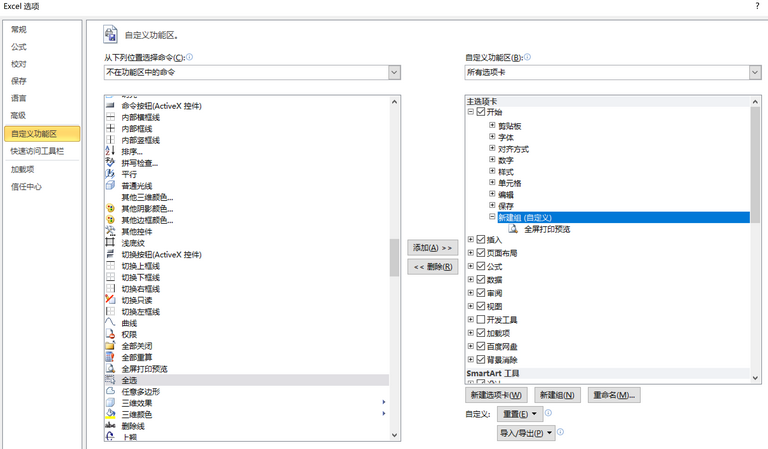This screenshot has width=768, height=449.
Task: Collapse the 新建组 (自定义) node
Action: pyautogui.click(x=492, y=216)
